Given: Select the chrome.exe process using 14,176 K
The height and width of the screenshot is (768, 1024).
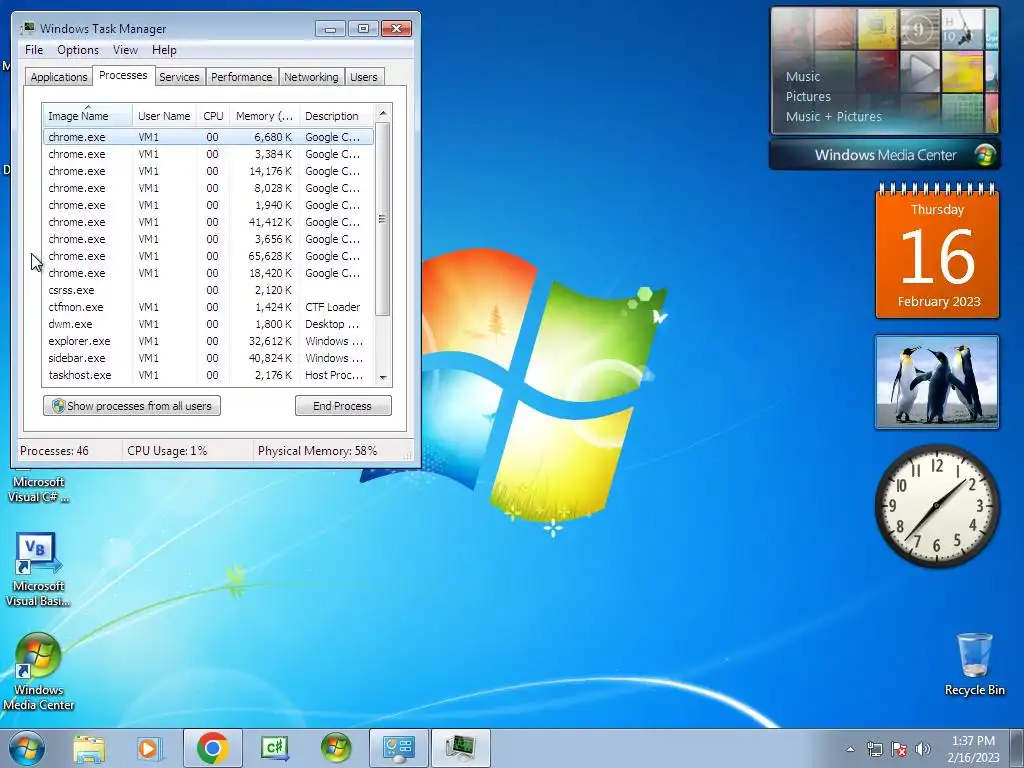Looking at the screenshot, I should tap(208, 171).
